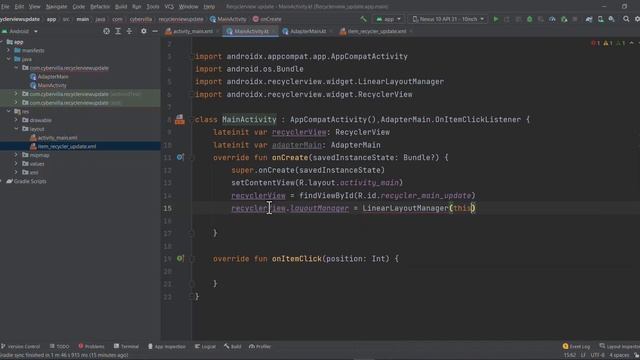Open the app run configuration dropdown

pyautogui.click(x=389, y=19)
